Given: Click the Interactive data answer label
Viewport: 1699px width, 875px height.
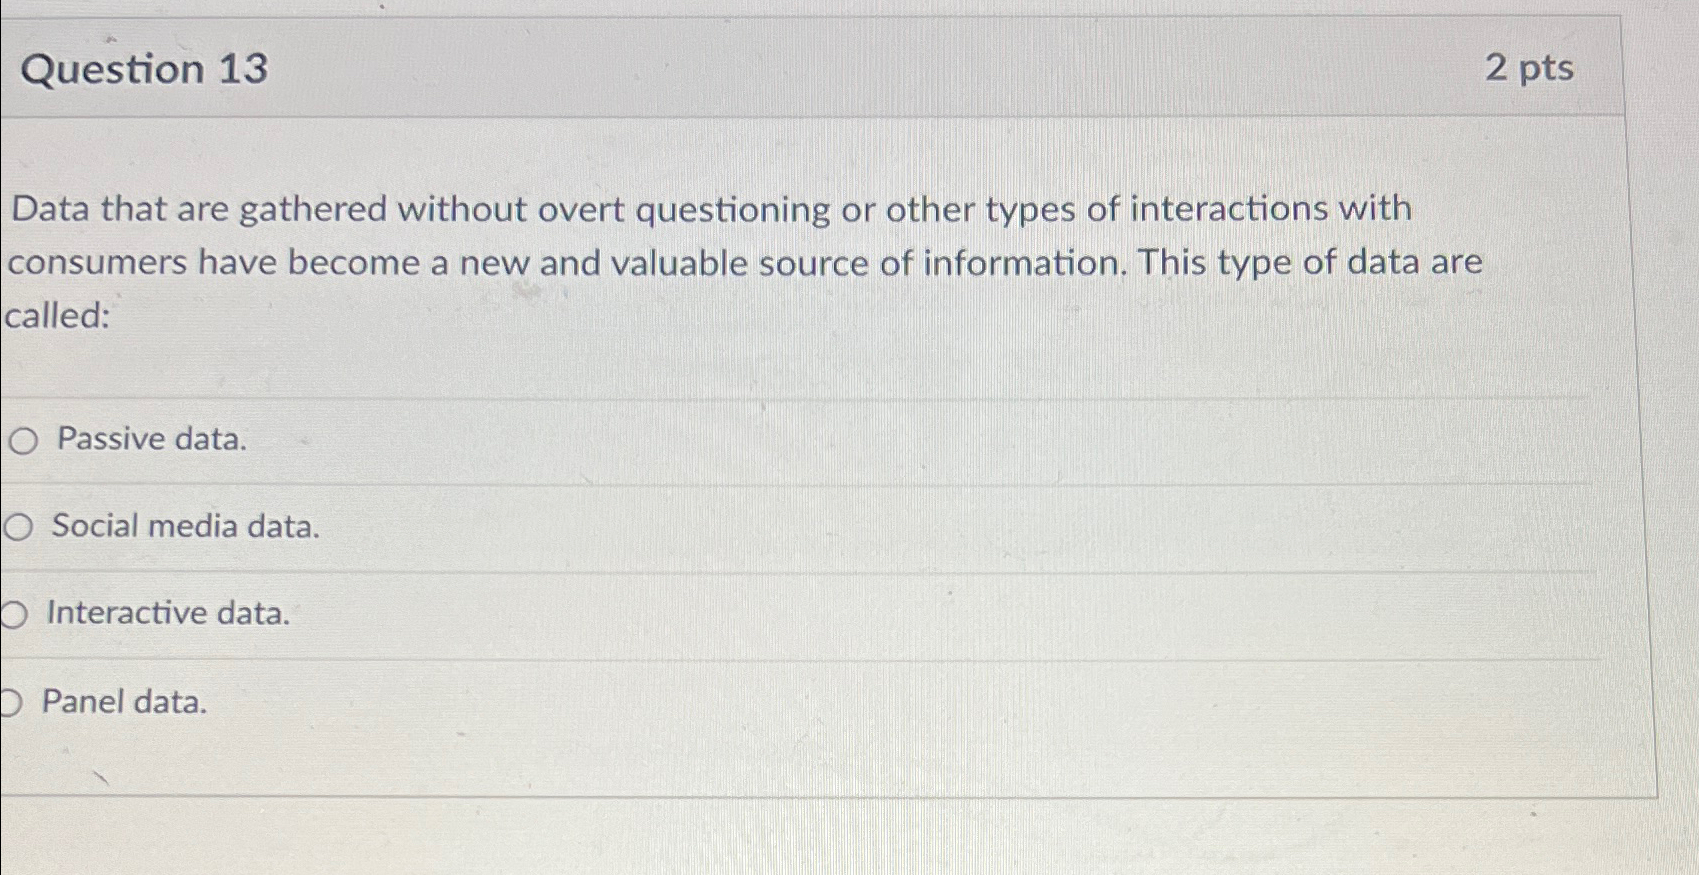Looking at the screenshot, I should coord(168,614).
